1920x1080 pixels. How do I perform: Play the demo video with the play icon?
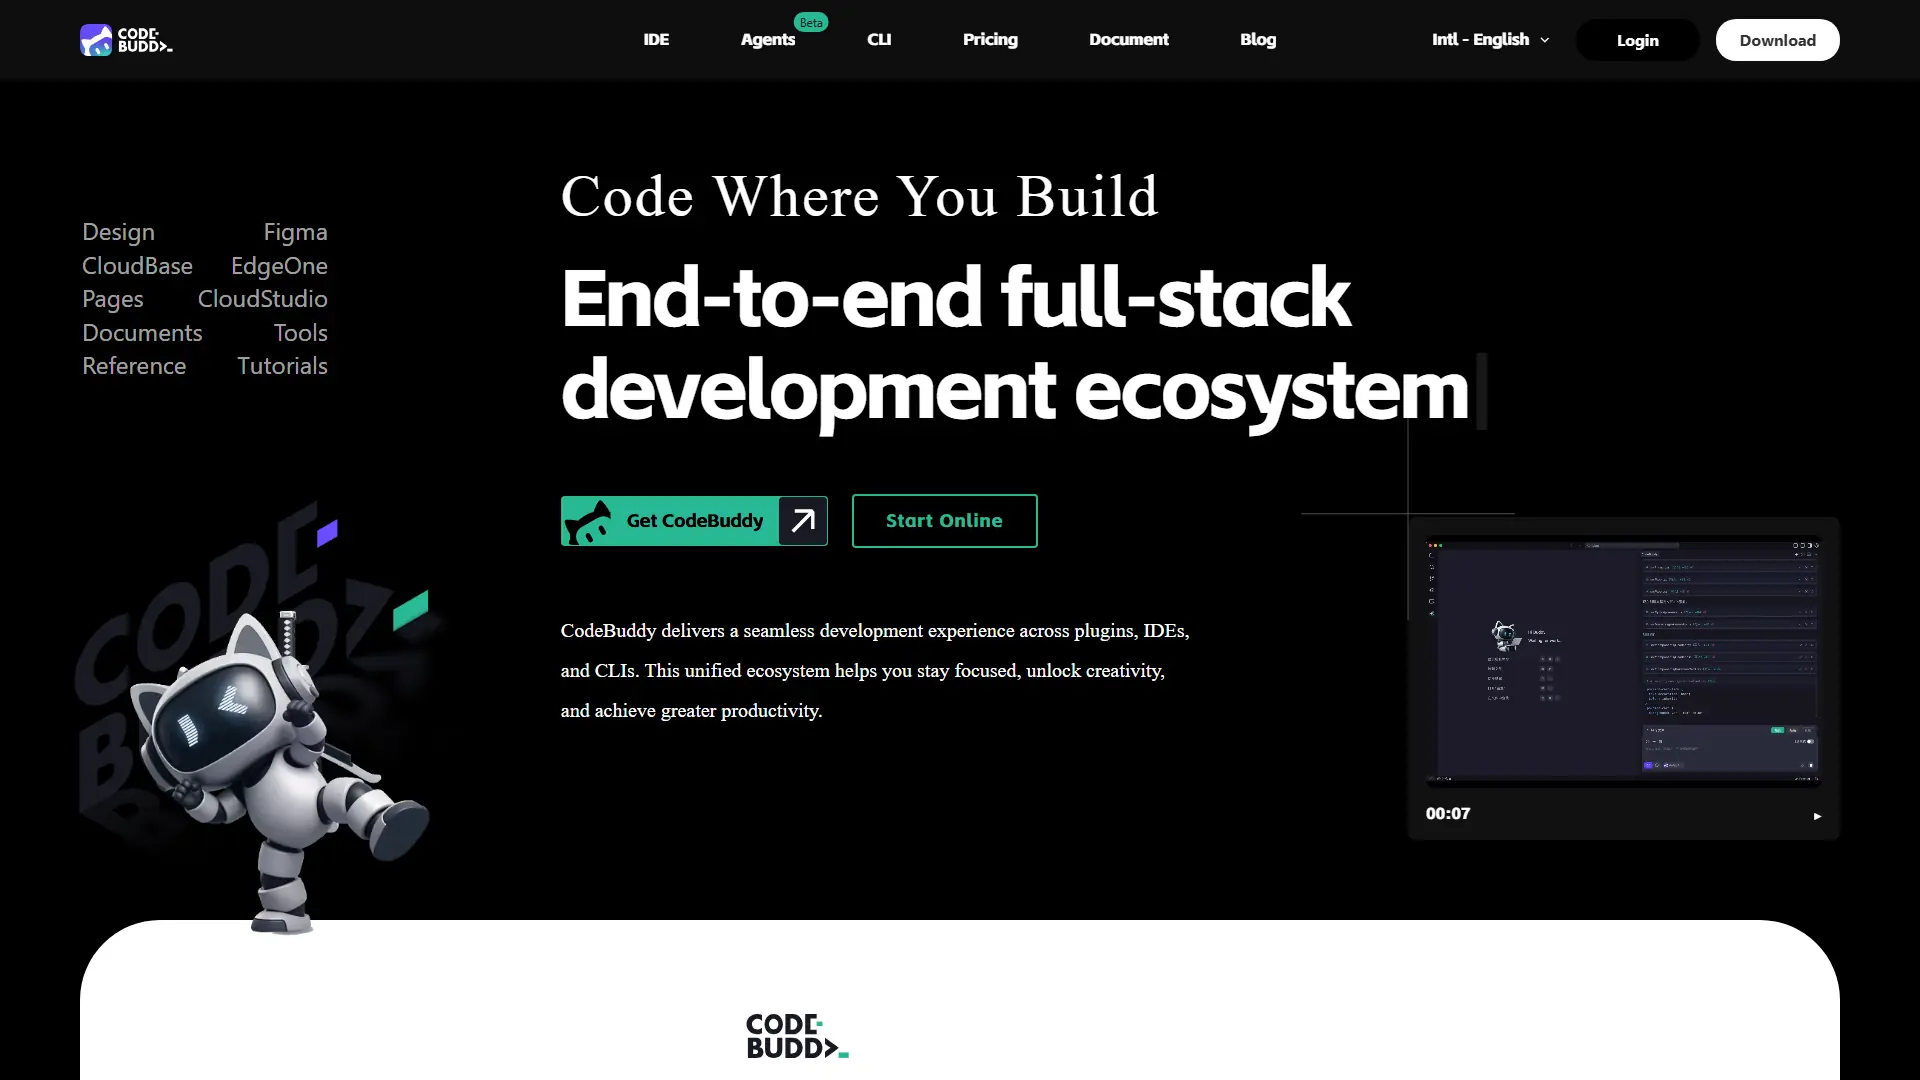(1817, 816)
